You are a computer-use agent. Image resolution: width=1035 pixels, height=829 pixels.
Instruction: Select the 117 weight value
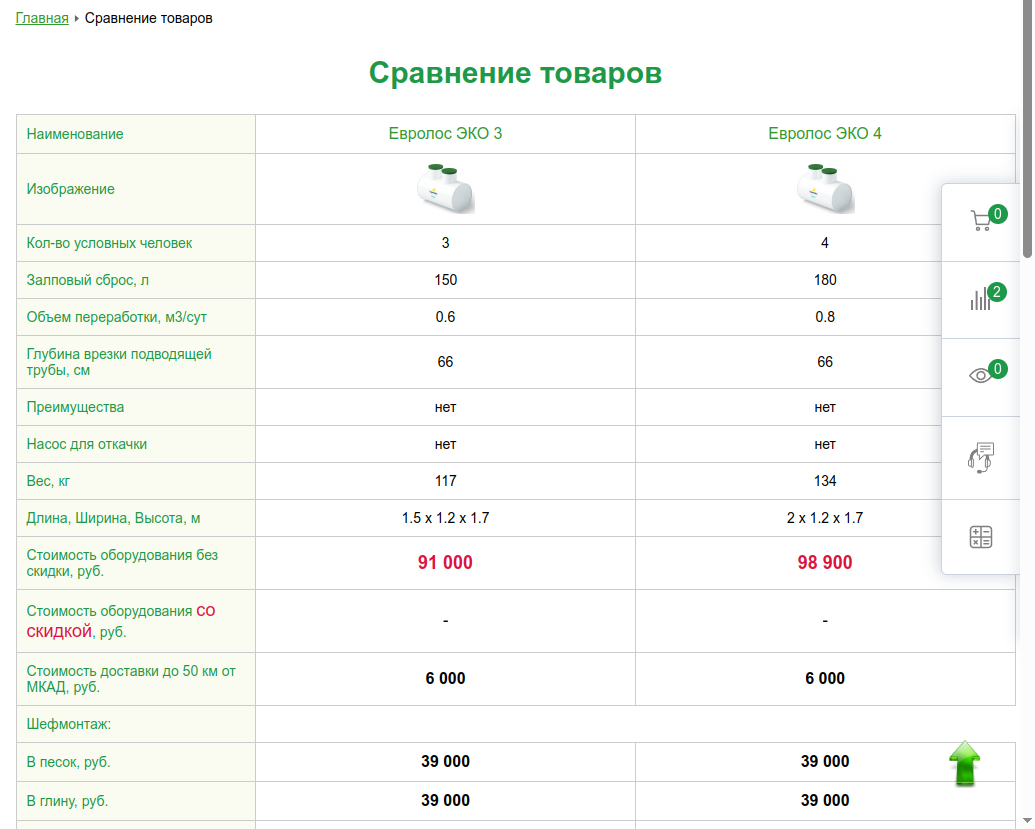(x=446, y=481)
